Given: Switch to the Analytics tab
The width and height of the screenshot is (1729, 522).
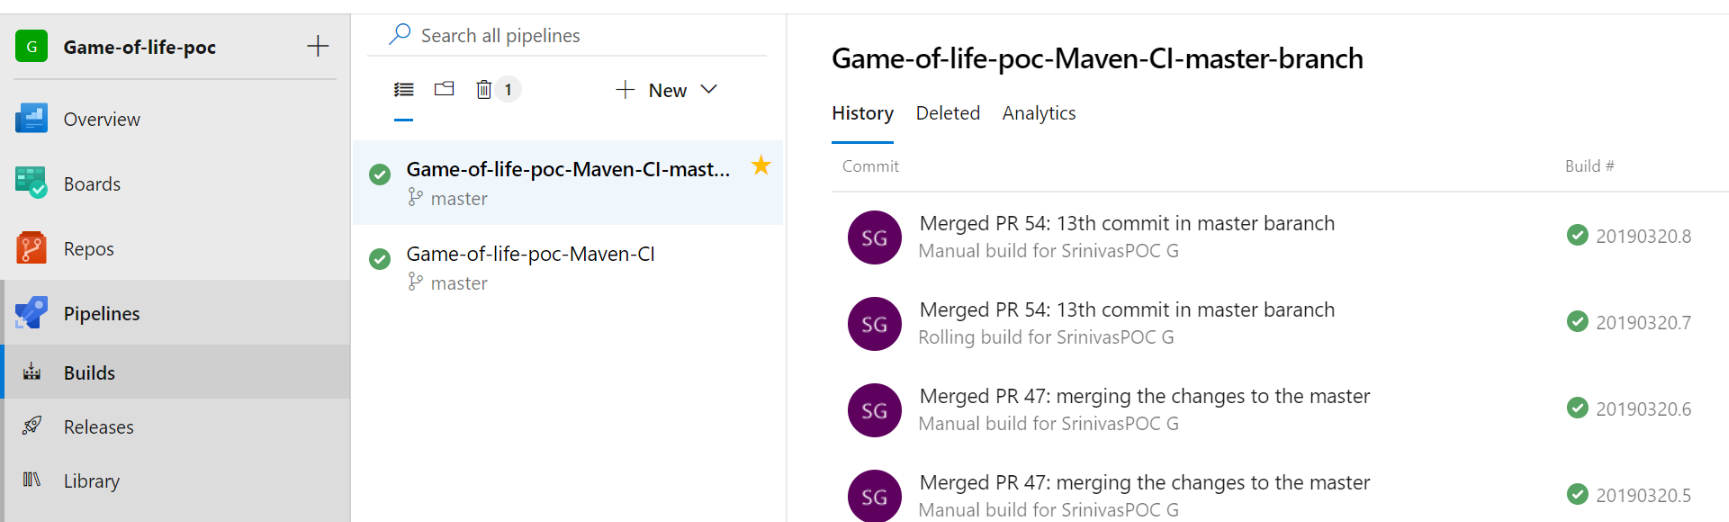Looking at the screenshot, I should [1039, 113].
